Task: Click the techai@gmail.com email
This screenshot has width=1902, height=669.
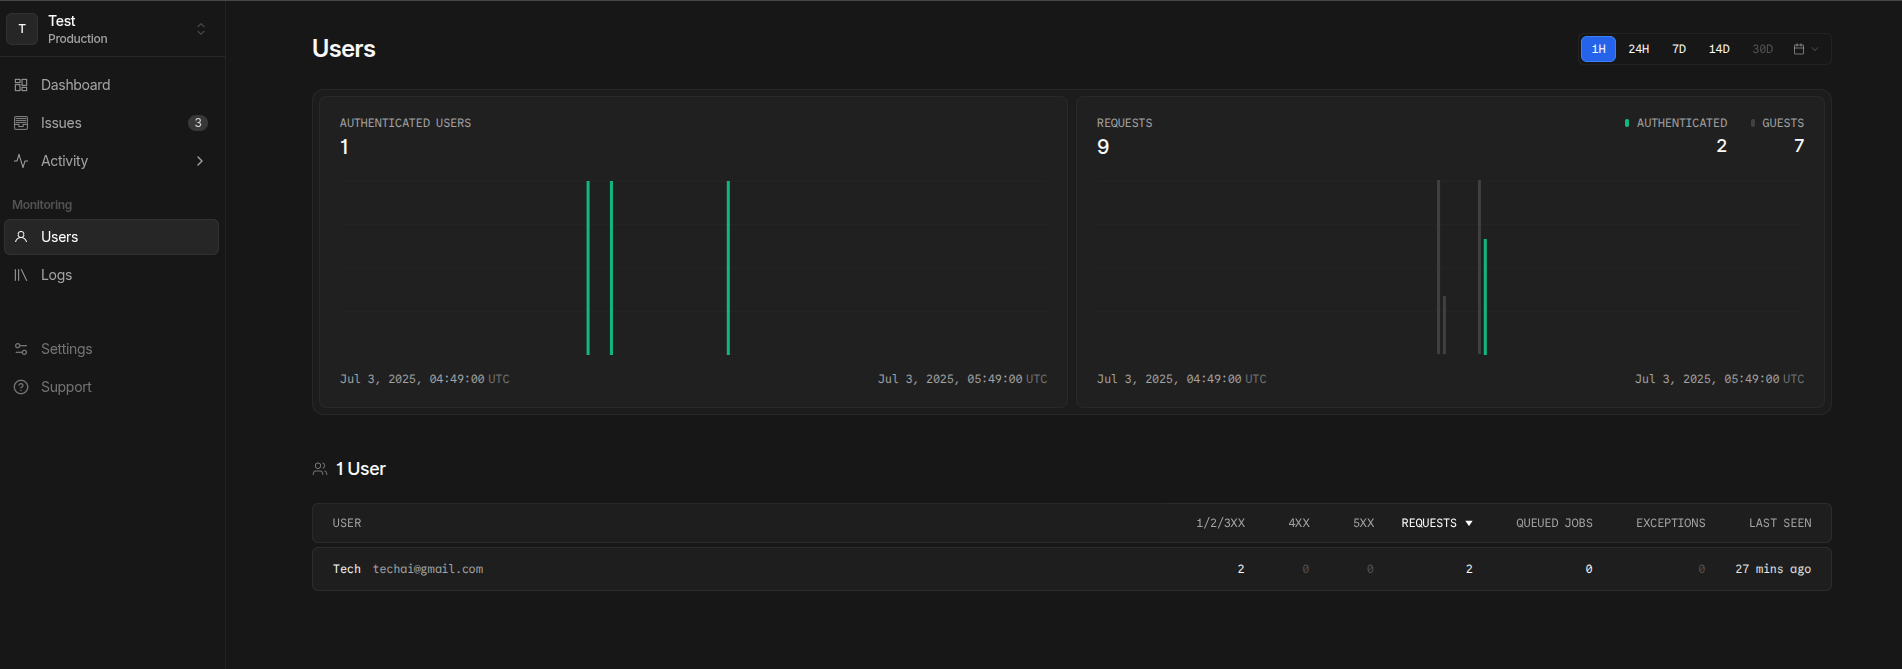Action: [x=428, y=569]
